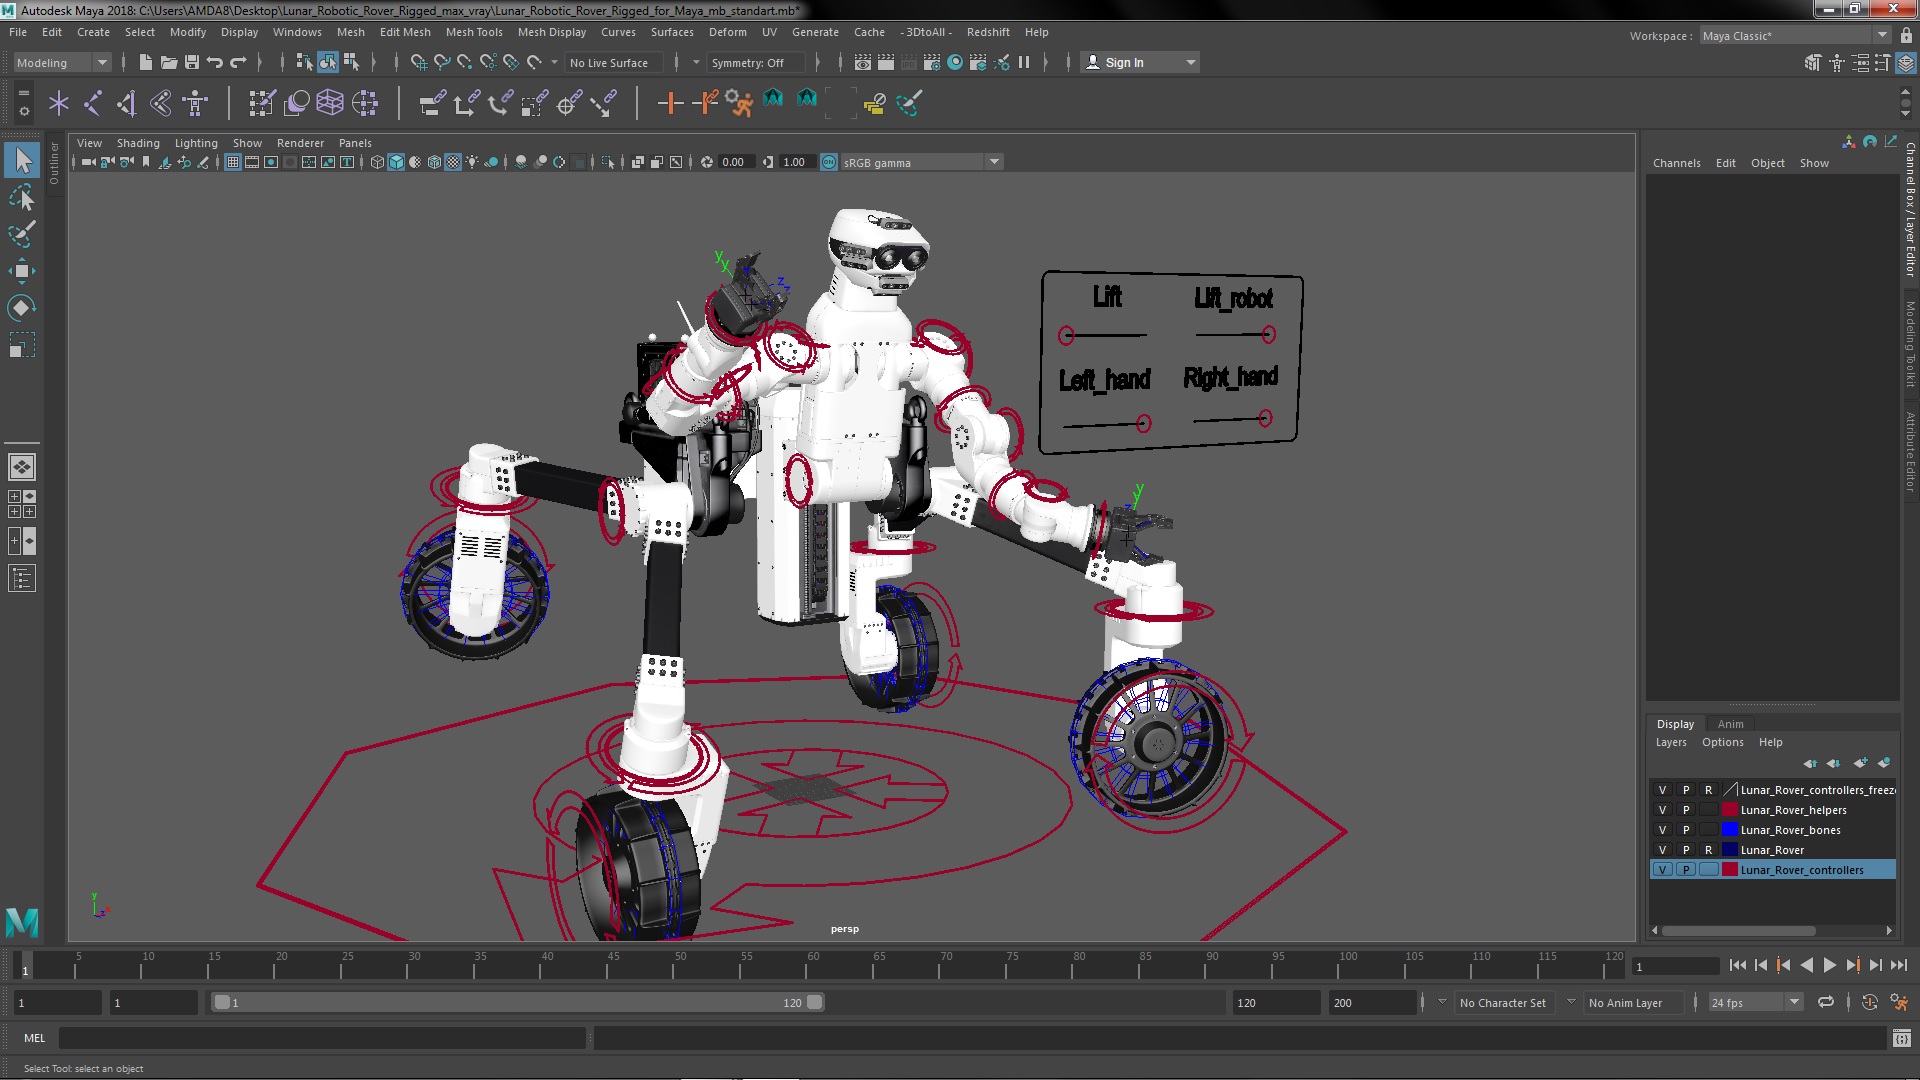
Task: Open the Script Editor icon
Action: click(1901, 1038)
